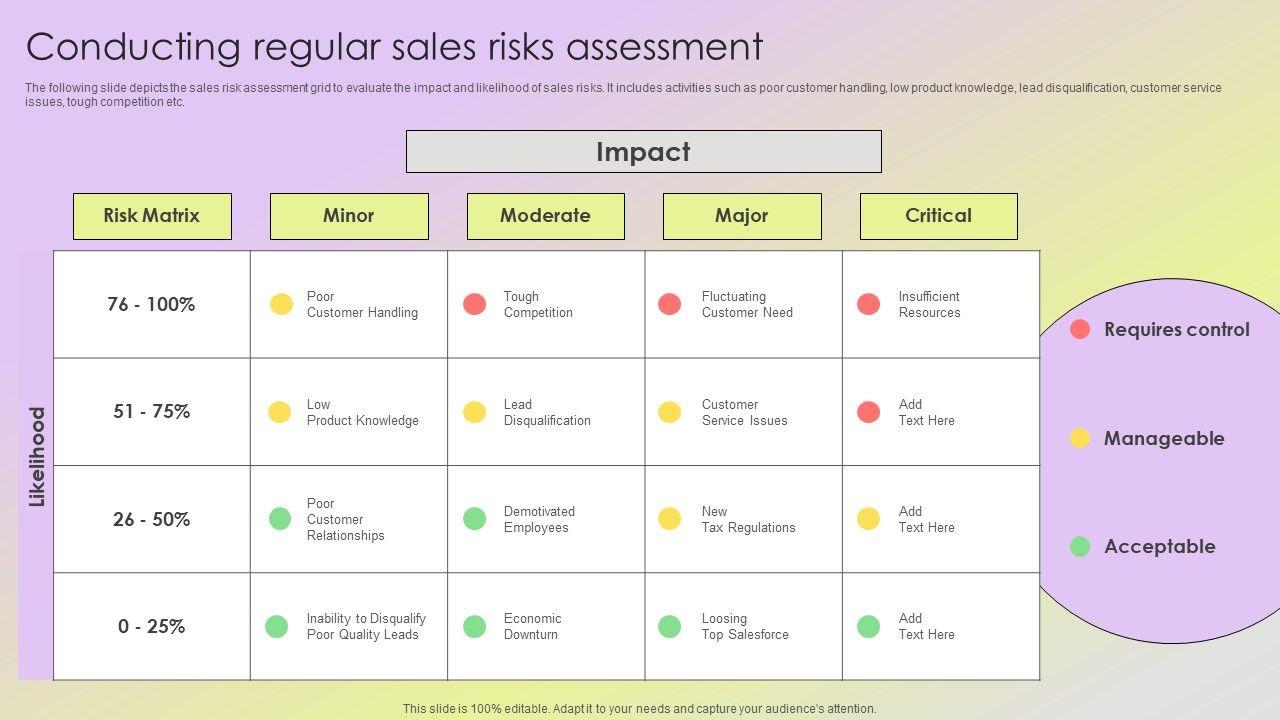Select the red dot beside Fluctuating Customer Need

(x=670, y=304)
